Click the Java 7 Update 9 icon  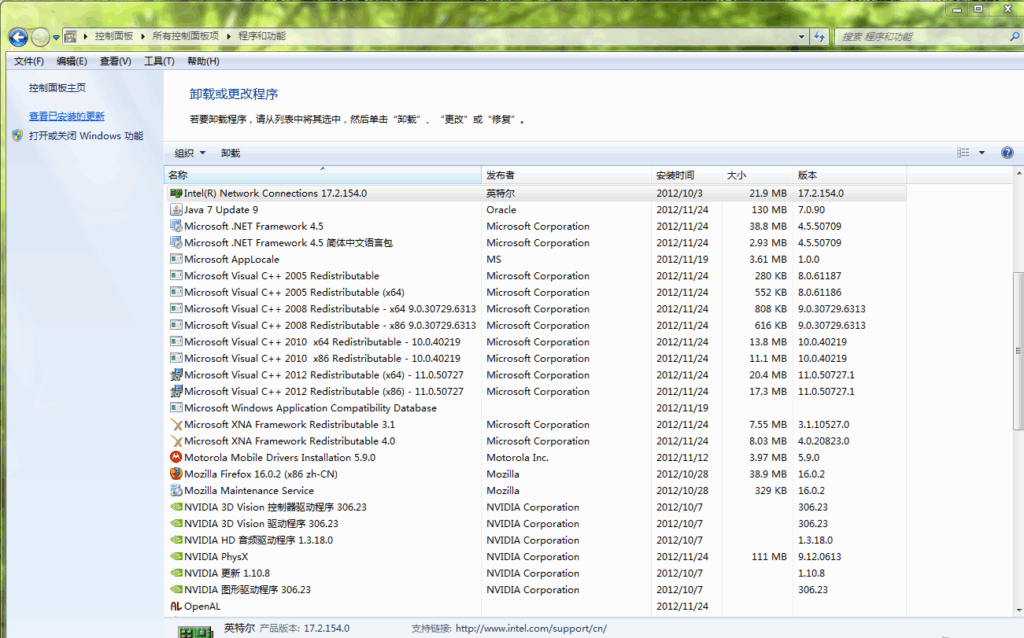coord(176,210)
